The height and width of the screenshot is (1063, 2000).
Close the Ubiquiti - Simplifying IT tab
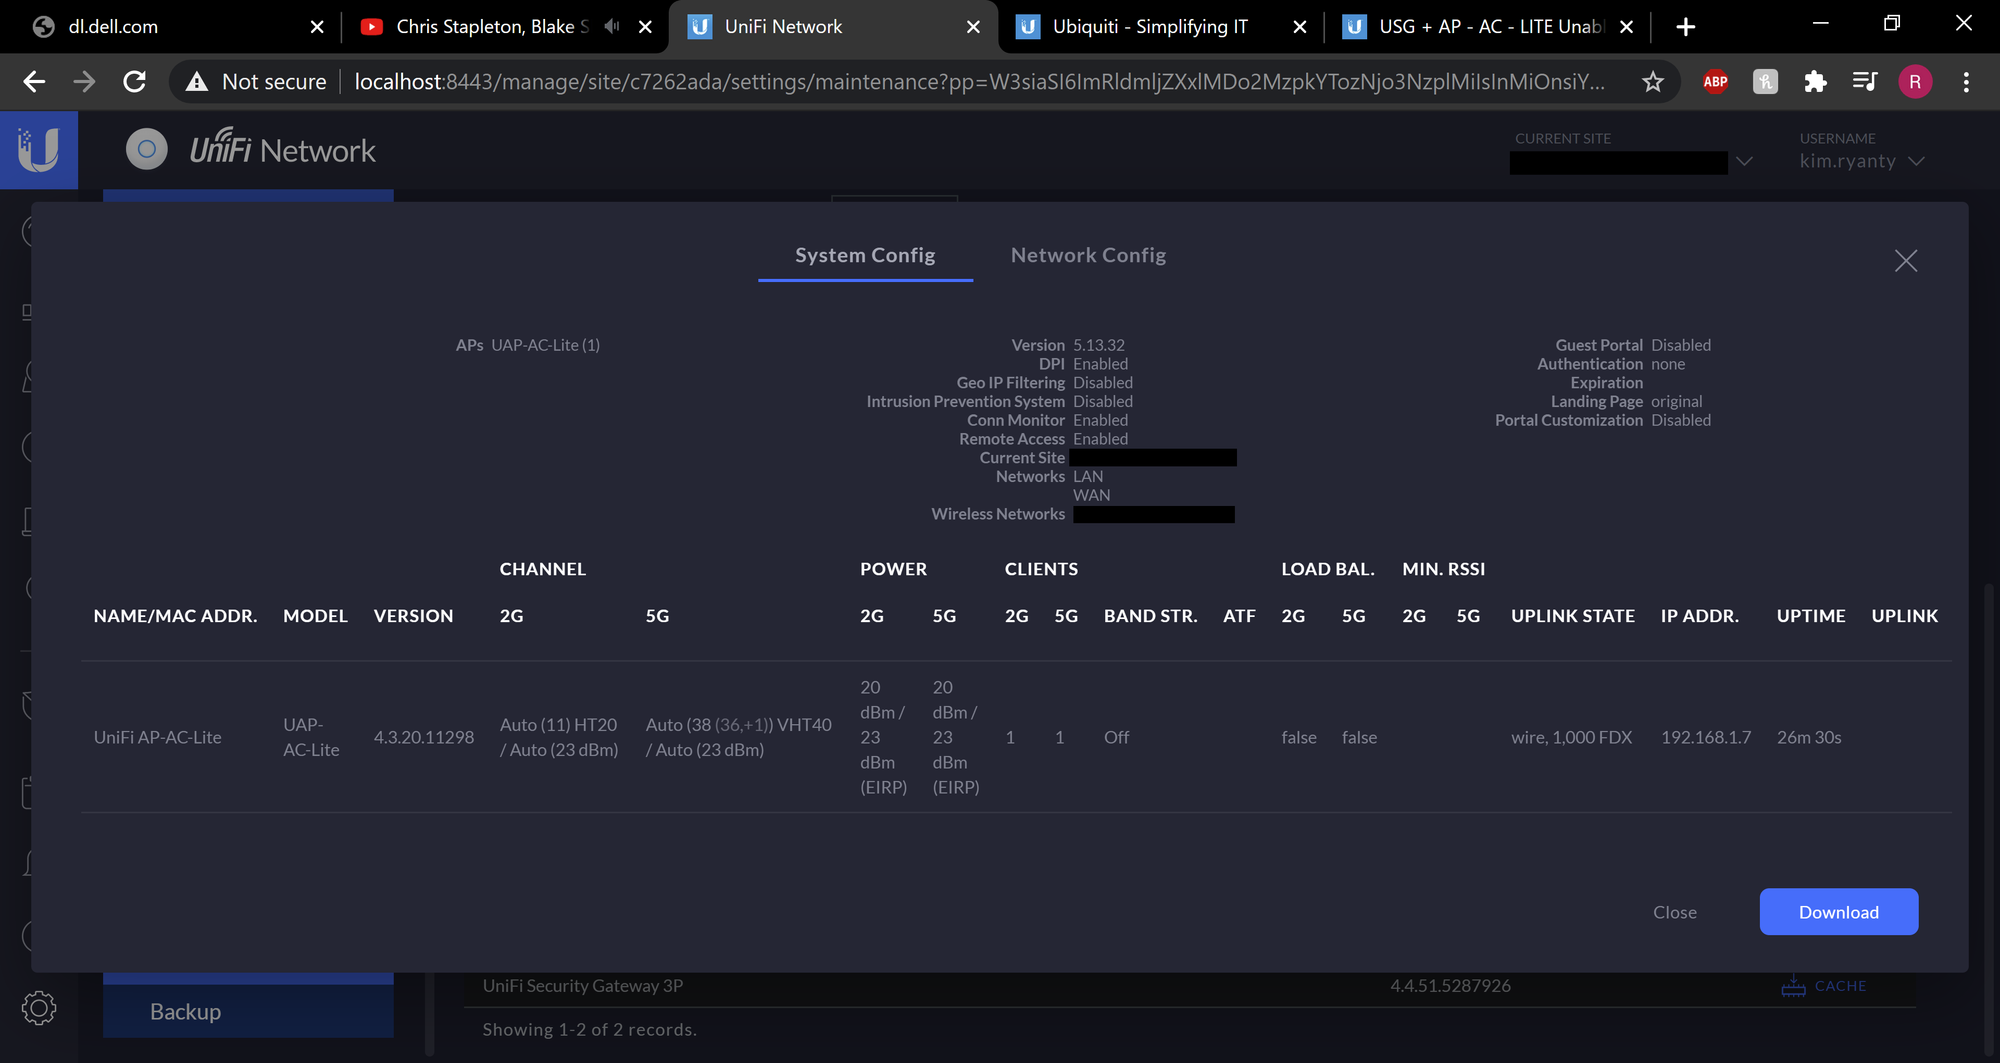(1300, 27)
